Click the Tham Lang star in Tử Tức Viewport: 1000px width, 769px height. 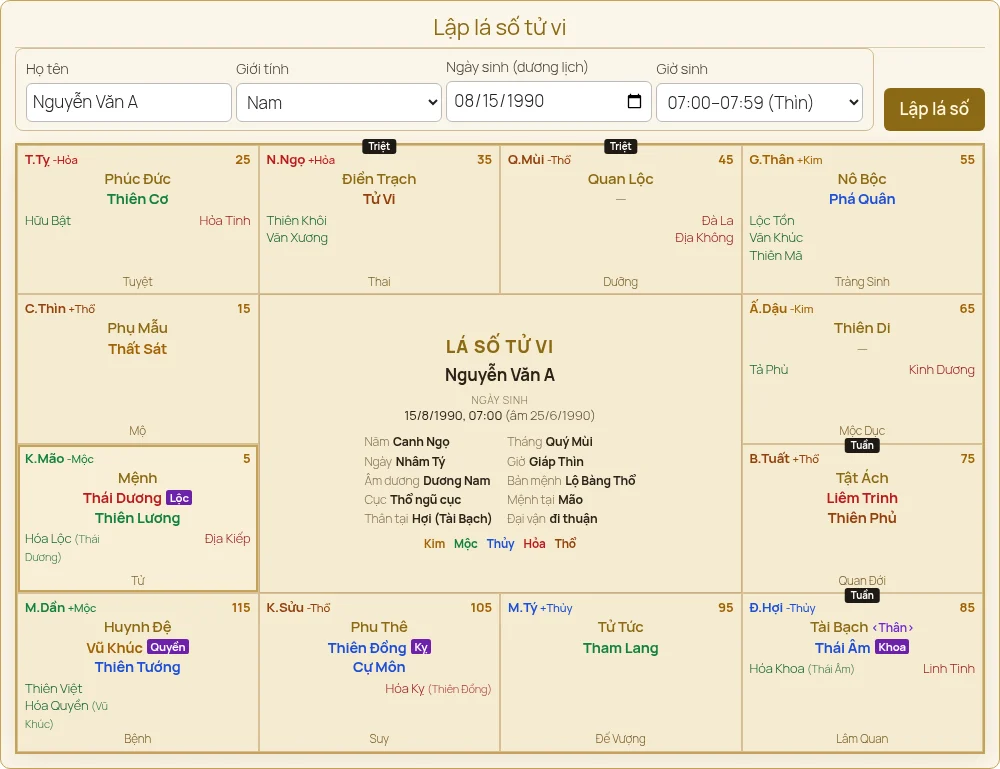click(620, 648)
